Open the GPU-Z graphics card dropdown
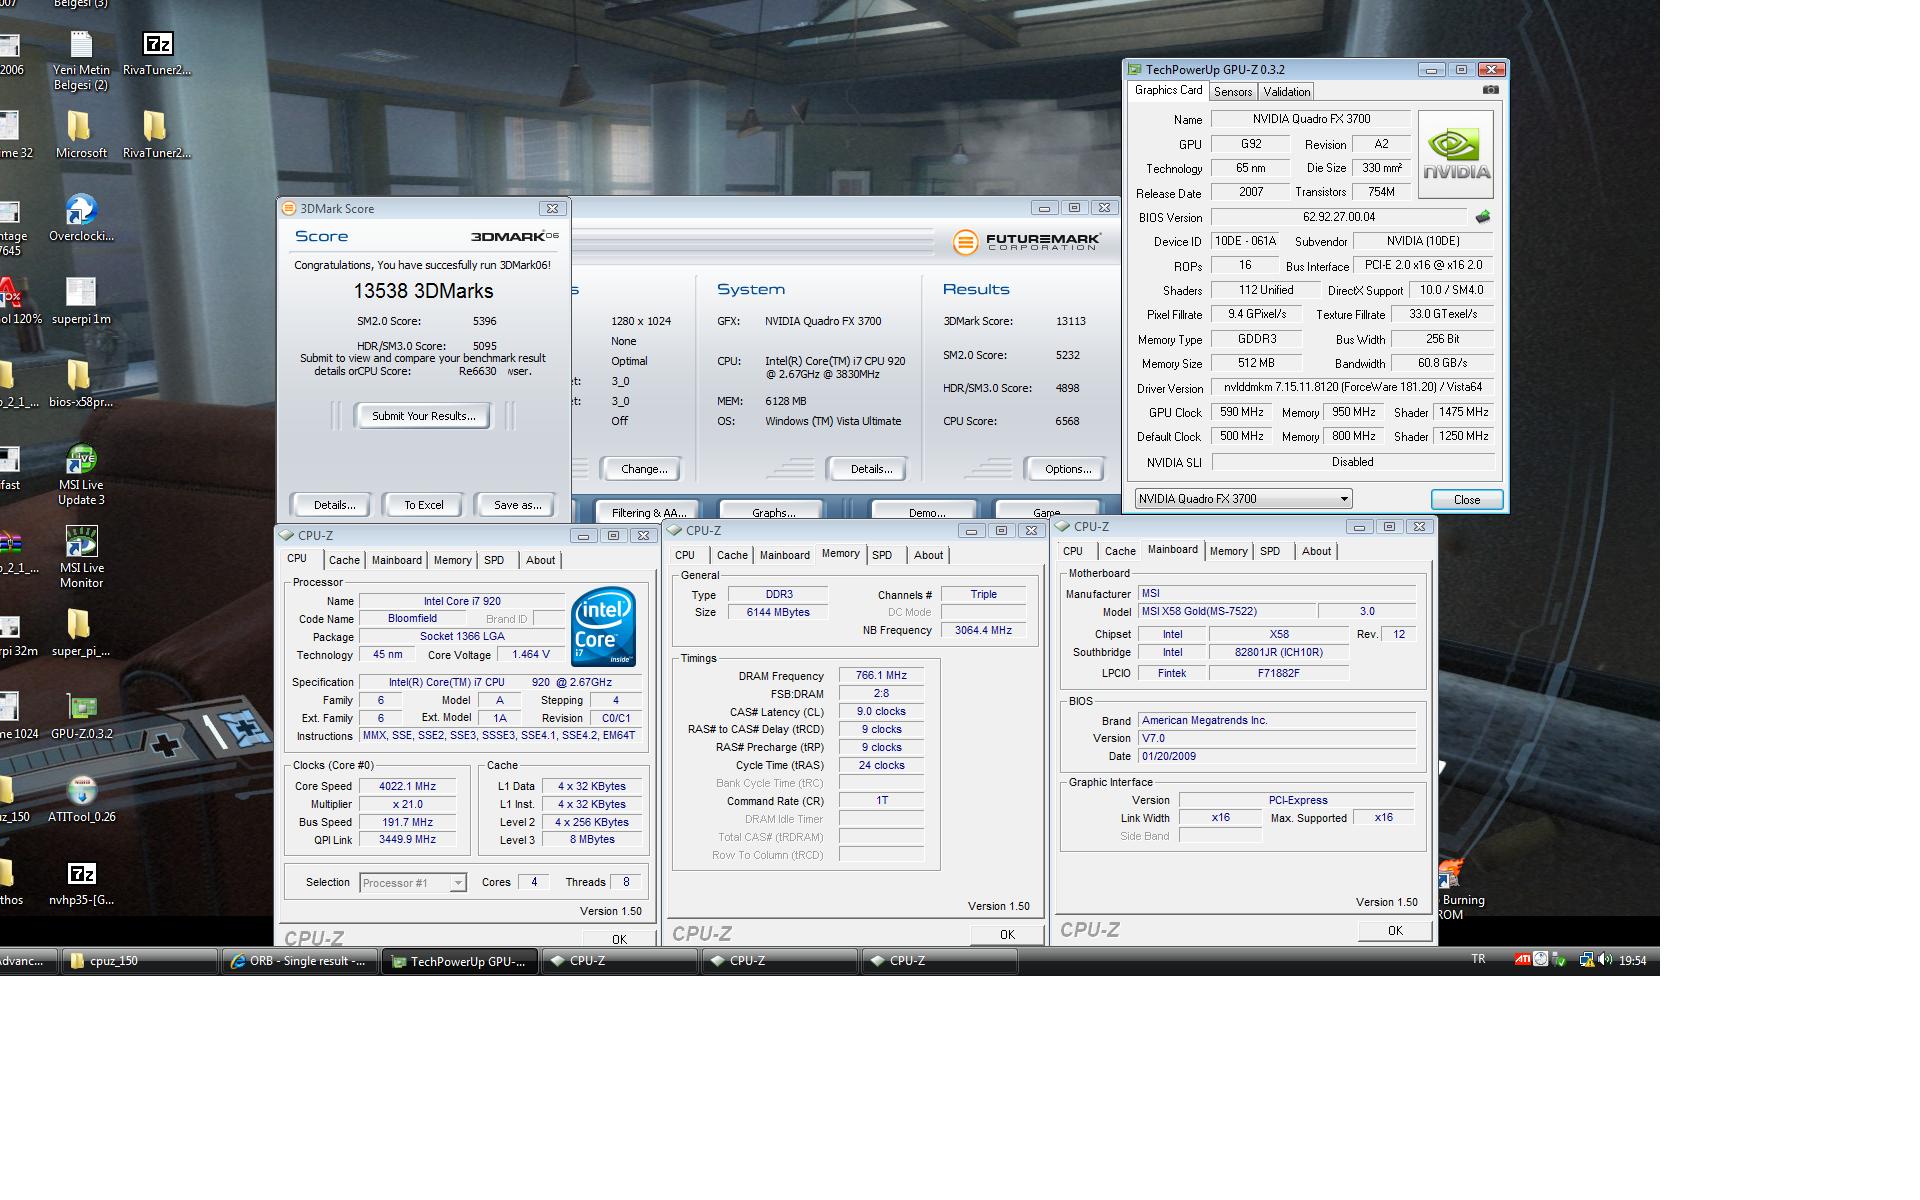 coord(1243,498)
